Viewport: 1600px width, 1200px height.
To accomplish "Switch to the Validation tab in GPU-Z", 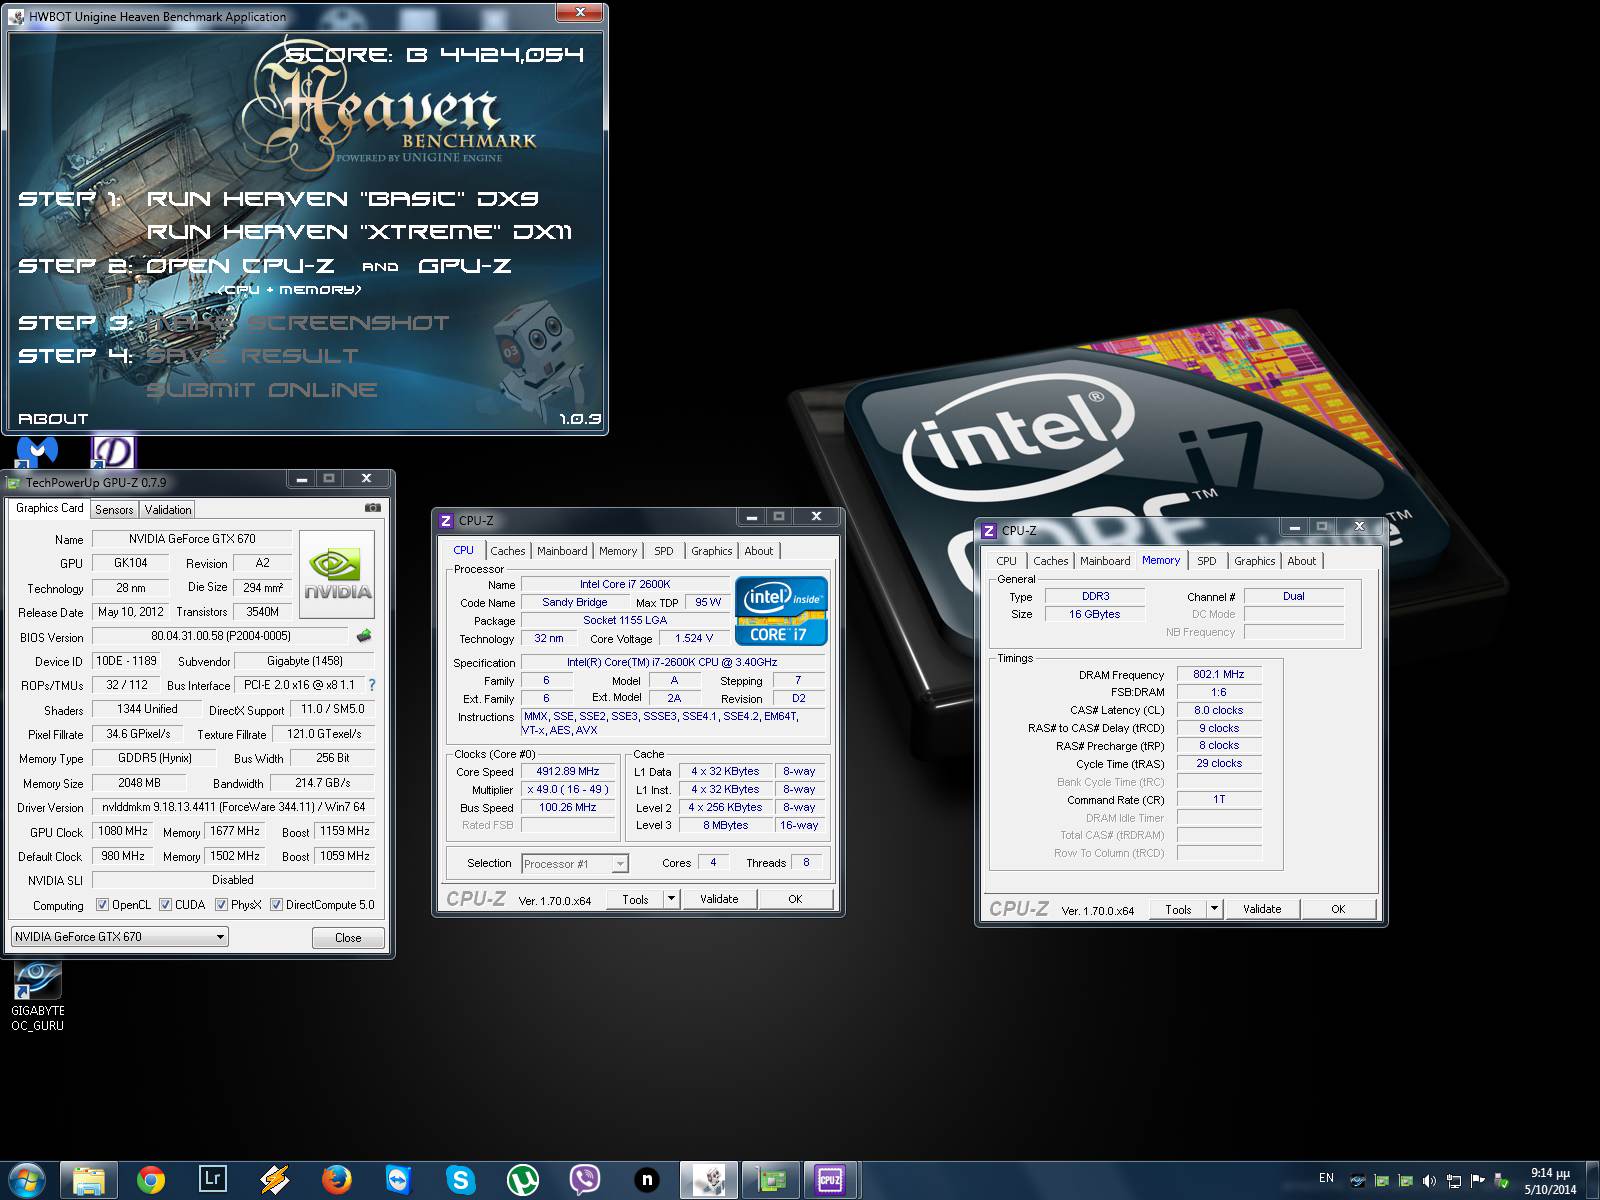I will (168, 510).
